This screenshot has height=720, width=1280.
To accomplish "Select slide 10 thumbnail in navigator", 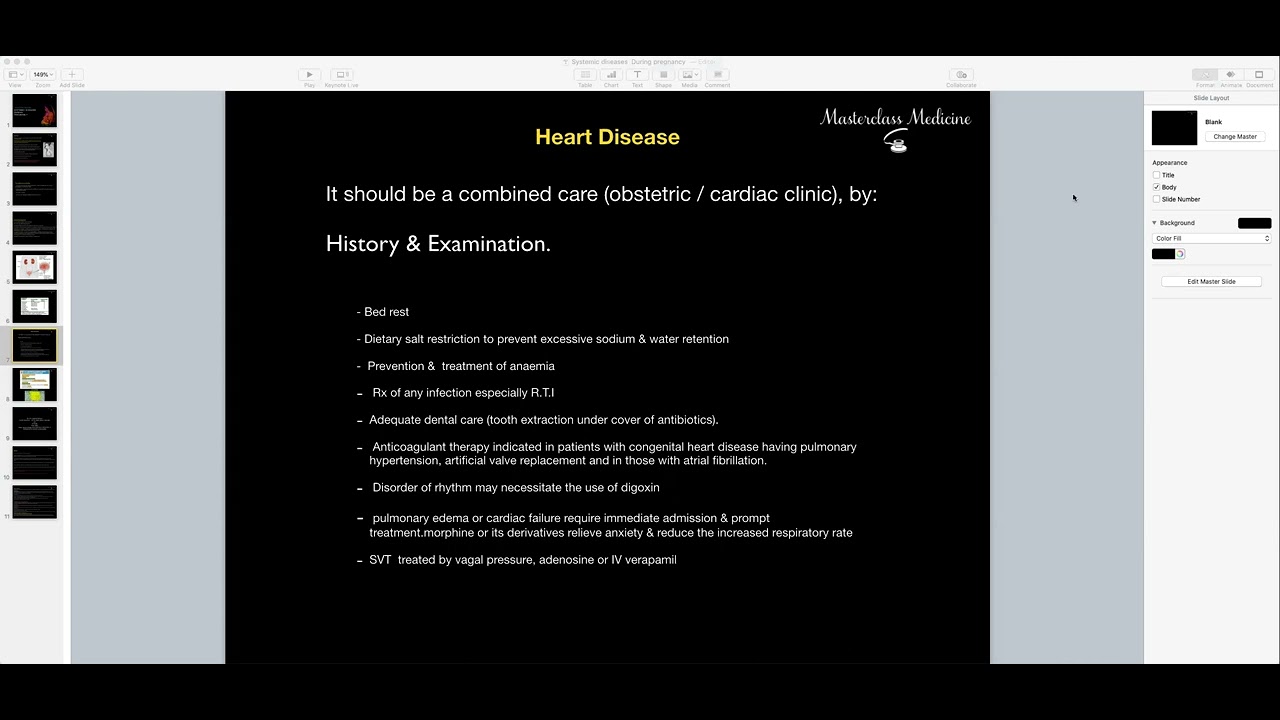I will pos(35,463).
